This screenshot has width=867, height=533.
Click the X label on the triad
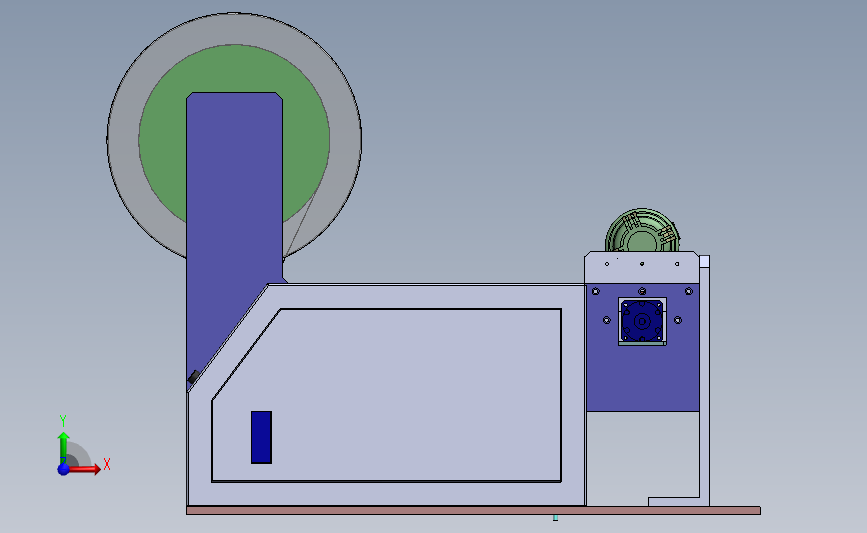click(107, 464)
